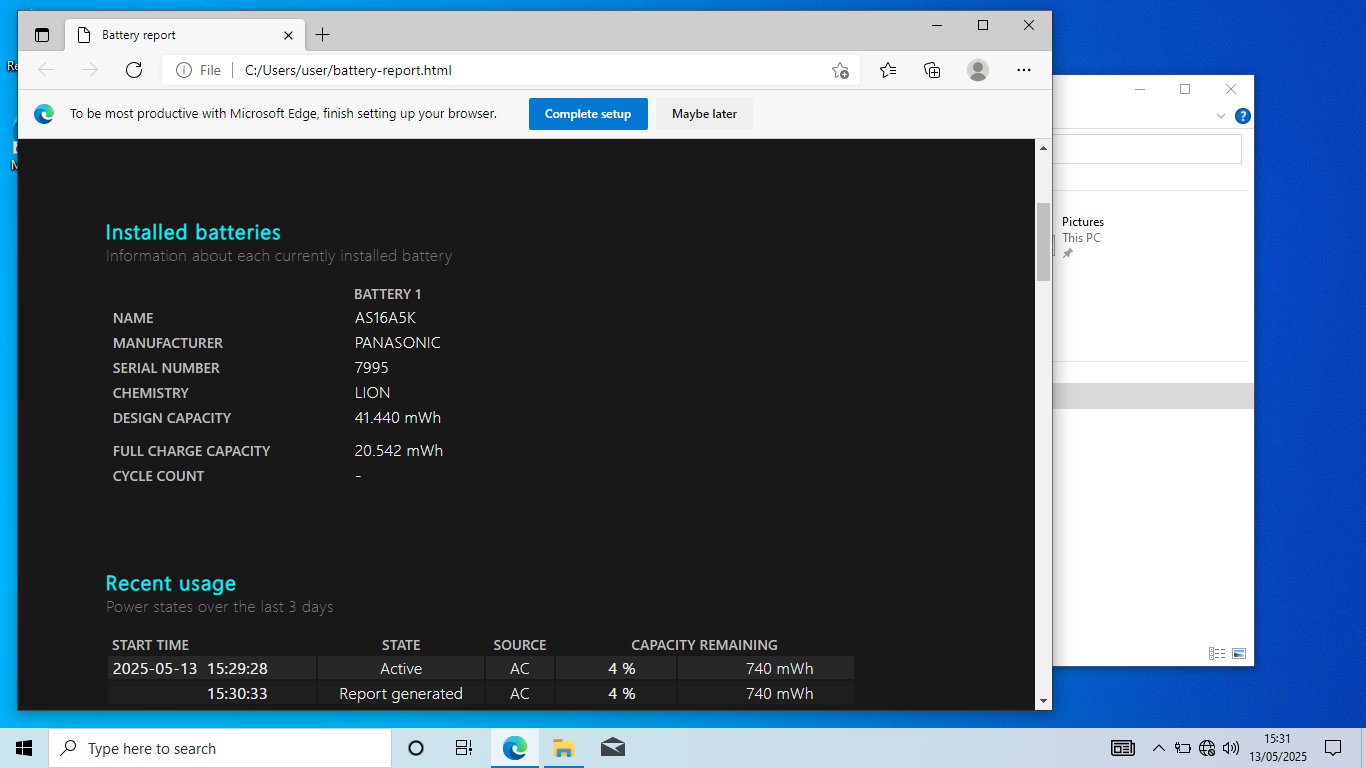Image resolution: width=1366 pixels, height=768 pixels.
Task: Select full charge capacity 20.542 mWh
Action: pyautogui.click(x=398, y=451)
